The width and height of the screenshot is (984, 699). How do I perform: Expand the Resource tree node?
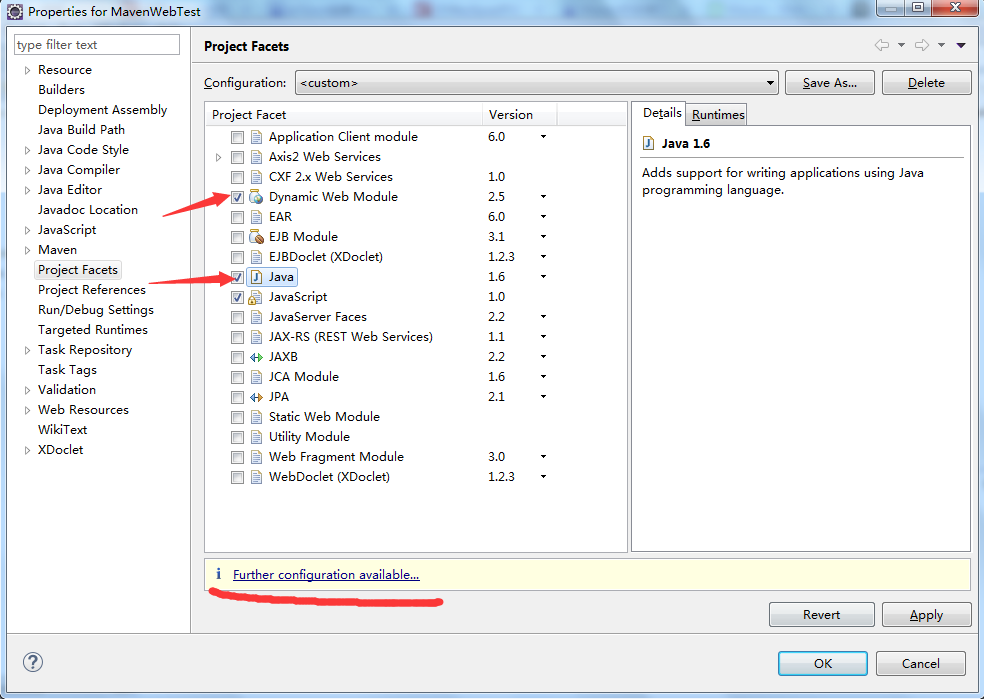pyautogui.click(x=27, y=70)
